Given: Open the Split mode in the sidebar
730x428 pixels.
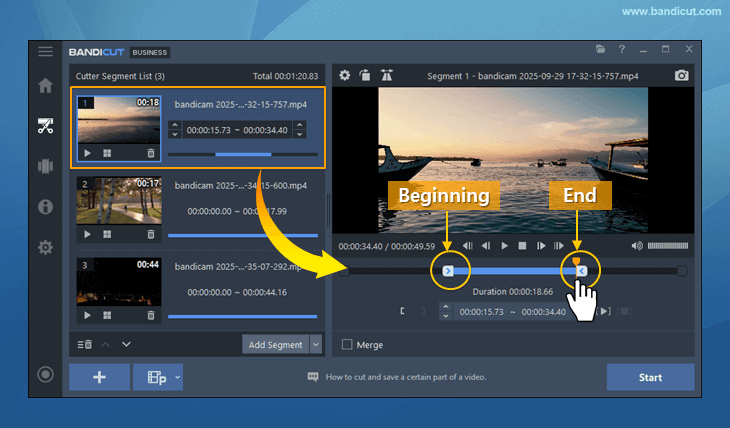Looking at the screenshot, I should pyautogui.click(x=45, y=166).
